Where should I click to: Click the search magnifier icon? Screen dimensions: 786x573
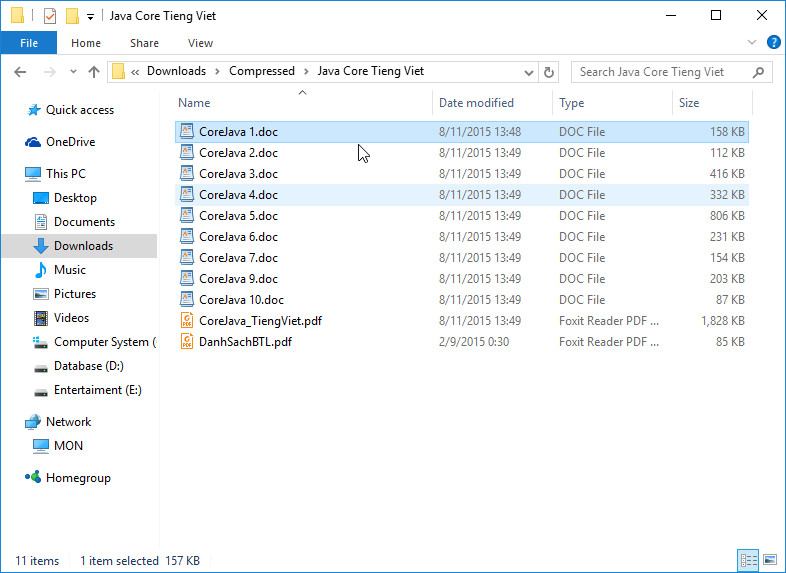pyautogui.click(x=758, y=72)
